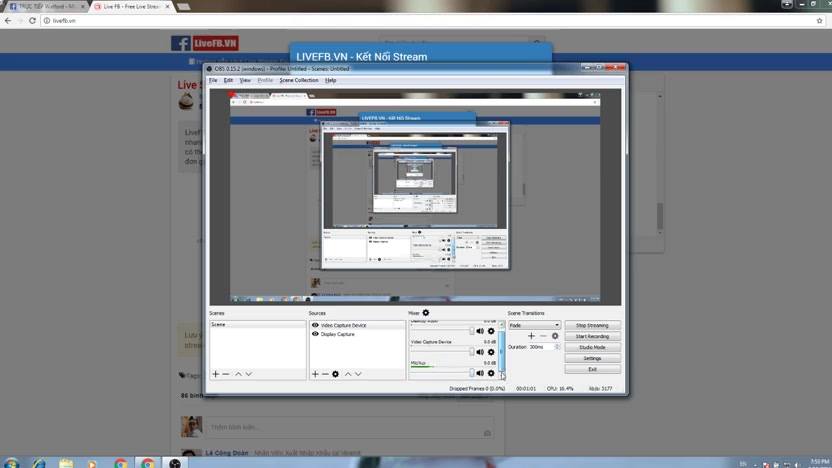Open the View menu in OBS
The image size is (832, 468).
coord(245,81)
